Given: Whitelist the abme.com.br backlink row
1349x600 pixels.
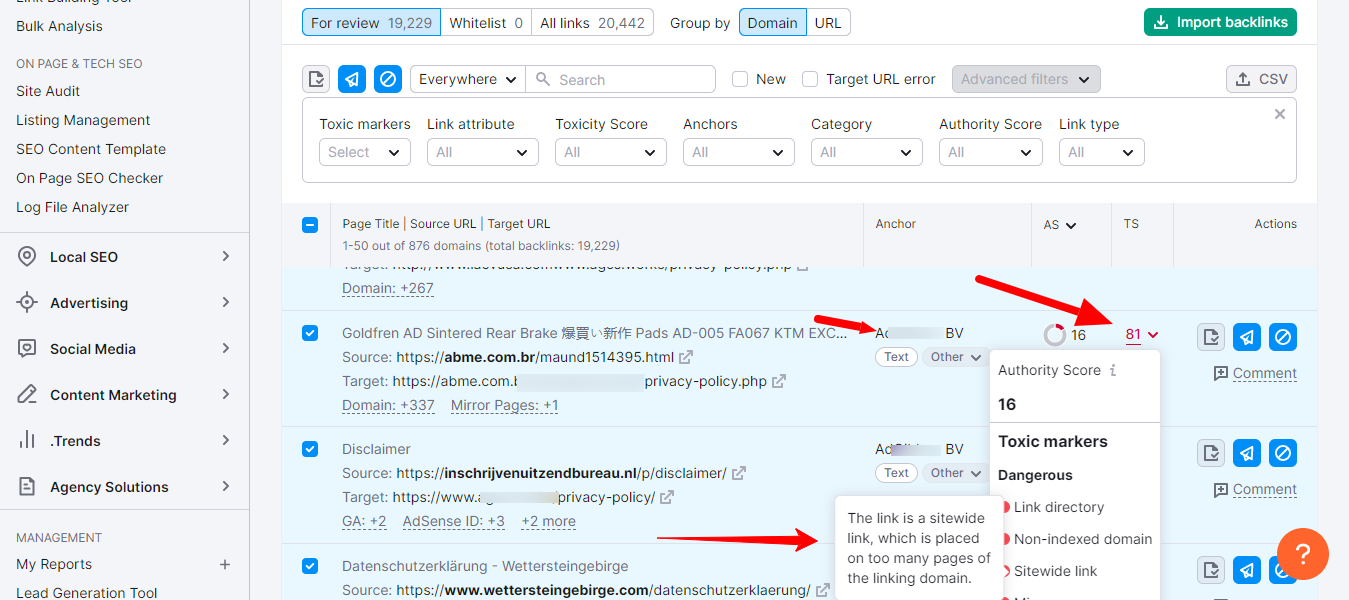Looking at the screenshot, I should [1211, 337].
